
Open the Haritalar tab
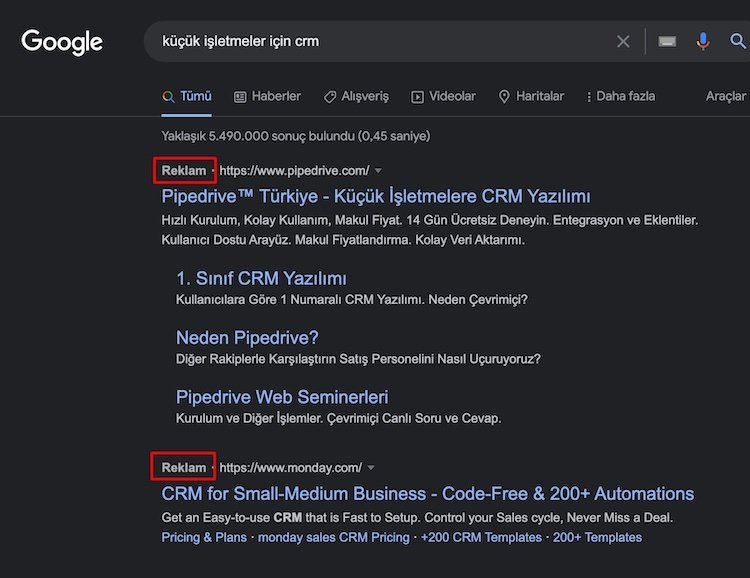(x=531, y=96)
